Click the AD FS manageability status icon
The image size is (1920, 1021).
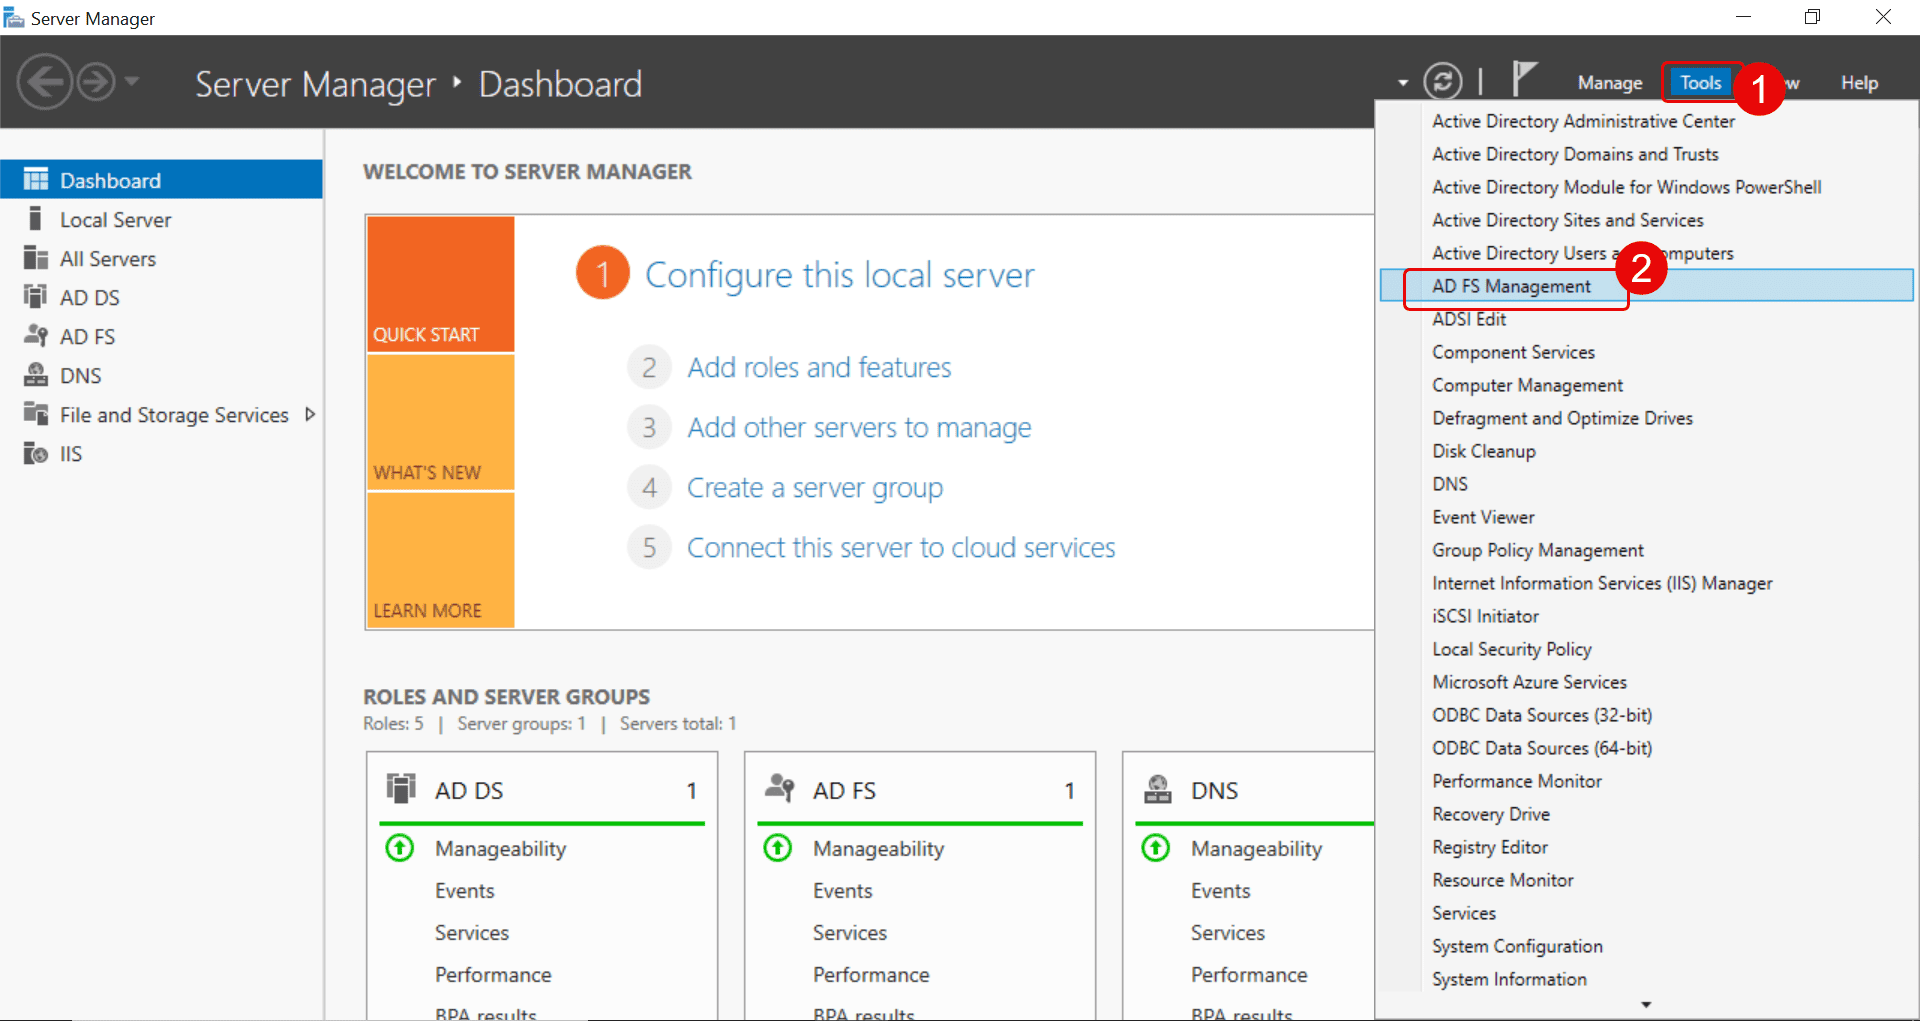[x=778, y=848]
